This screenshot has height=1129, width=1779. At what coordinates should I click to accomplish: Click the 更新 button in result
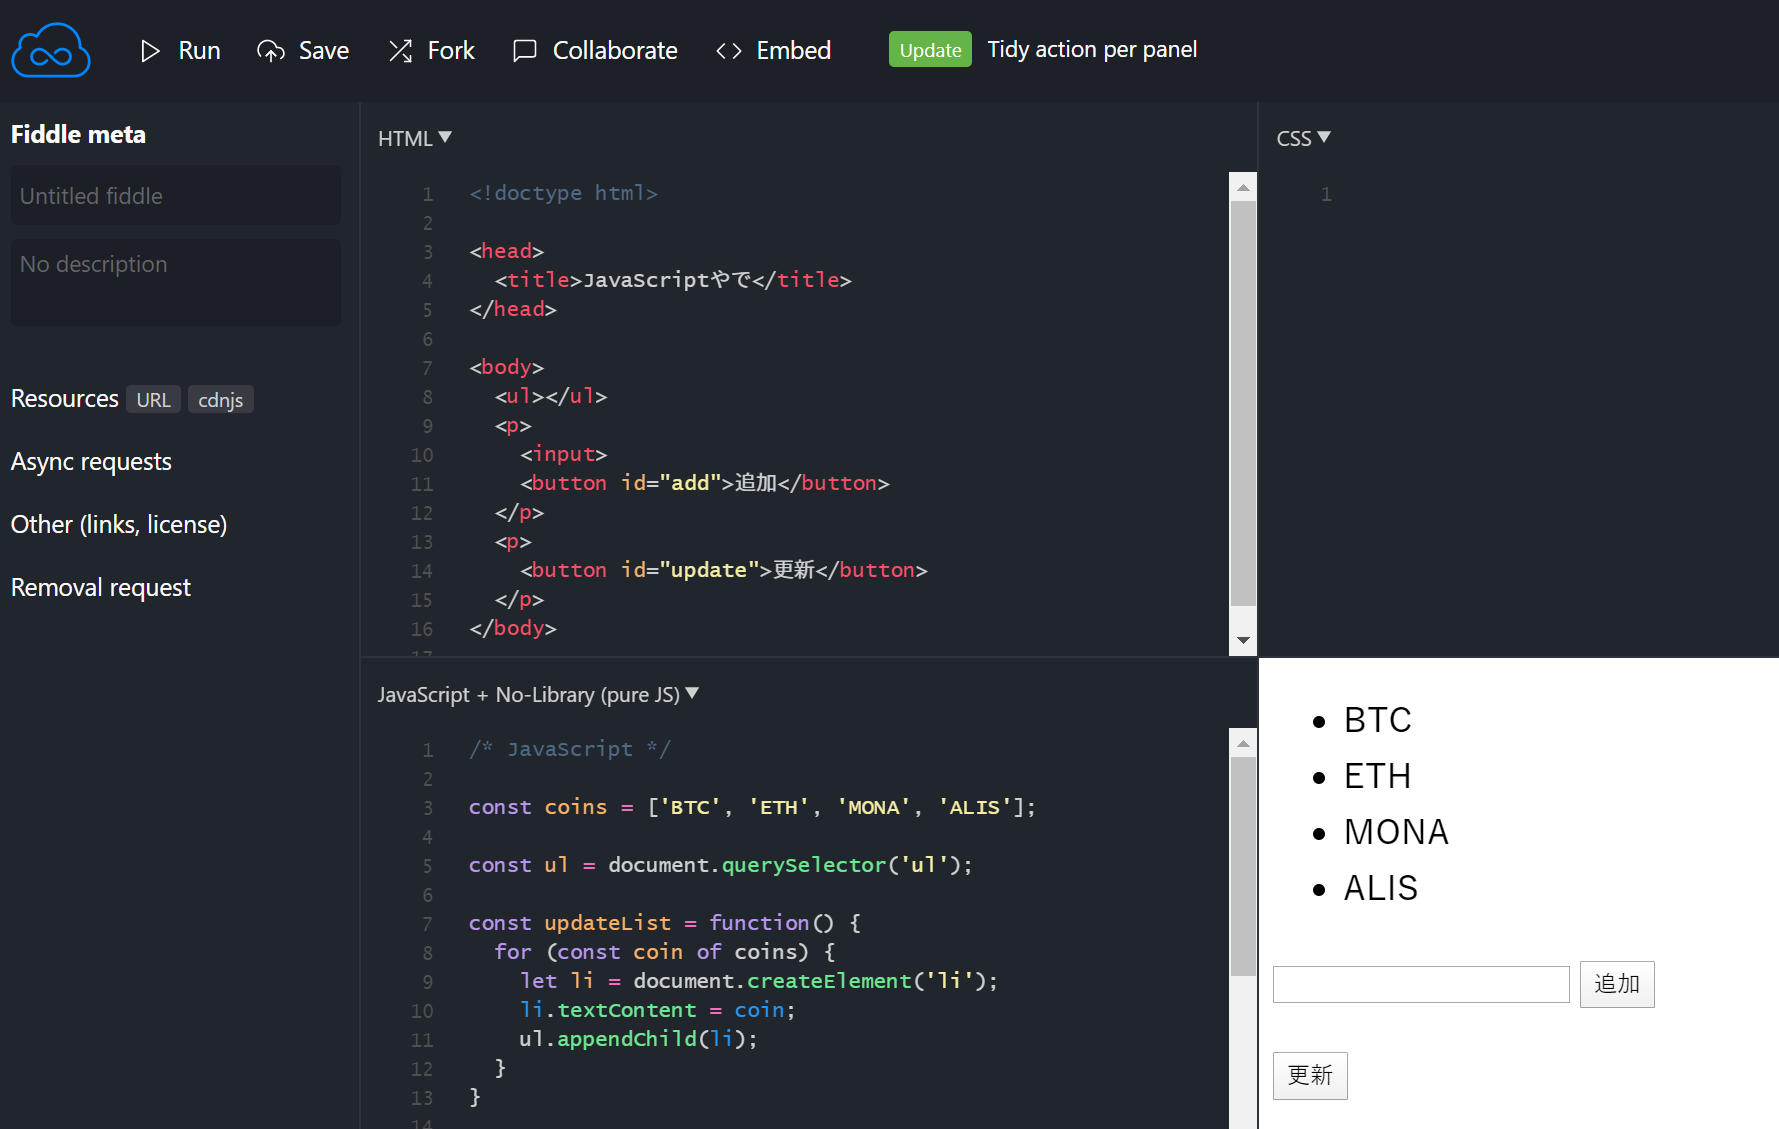(1310, 1076)
